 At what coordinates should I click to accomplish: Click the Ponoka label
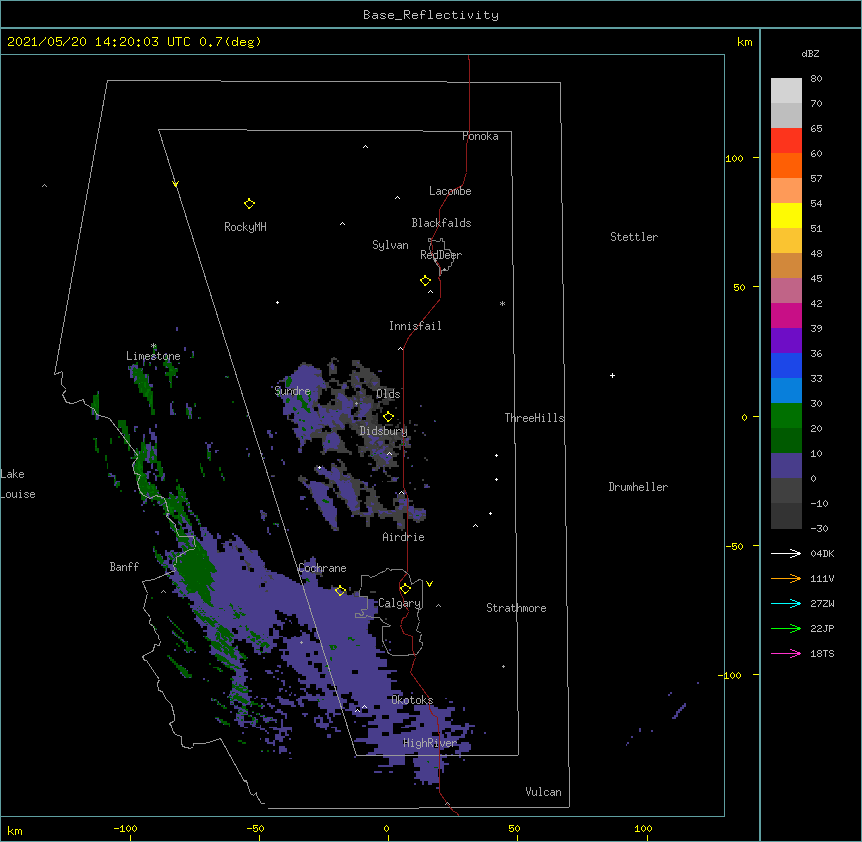pyautogui.click(x=480, y=136)
